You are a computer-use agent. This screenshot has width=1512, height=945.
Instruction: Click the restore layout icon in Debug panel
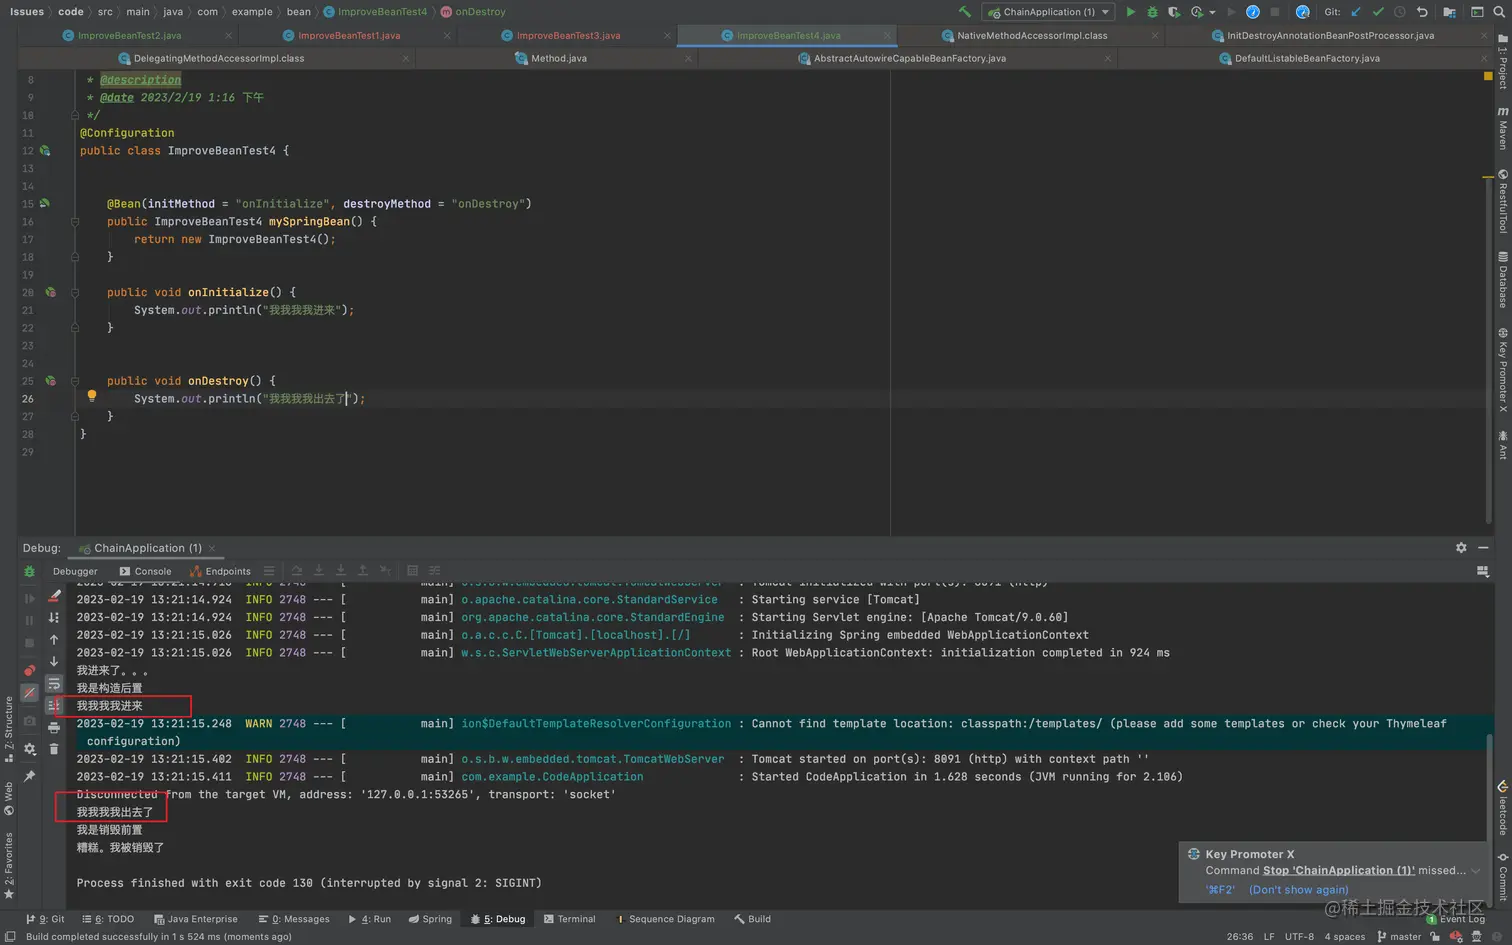1483,571
